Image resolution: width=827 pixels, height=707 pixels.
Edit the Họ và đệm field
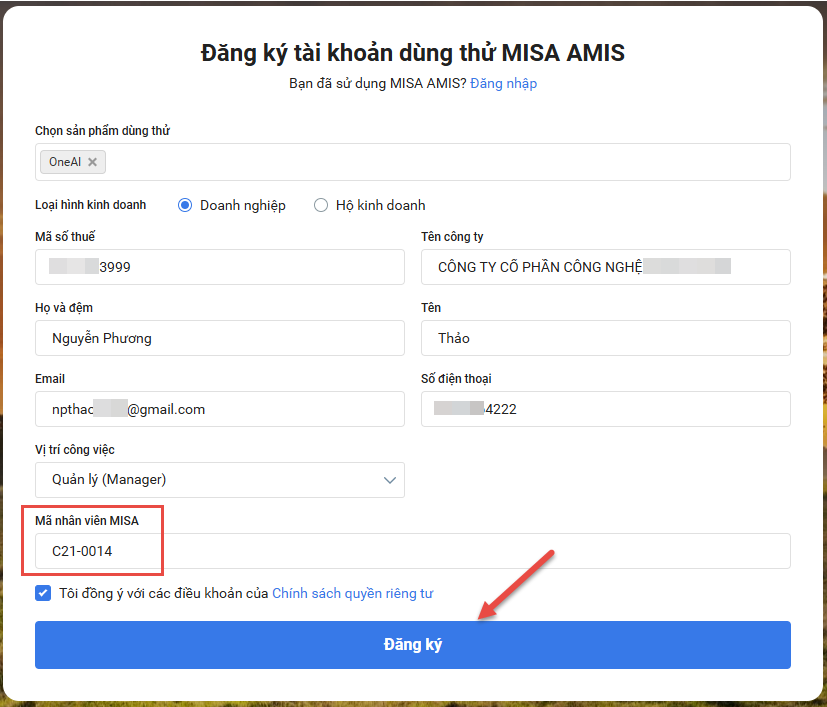[220, 338]
